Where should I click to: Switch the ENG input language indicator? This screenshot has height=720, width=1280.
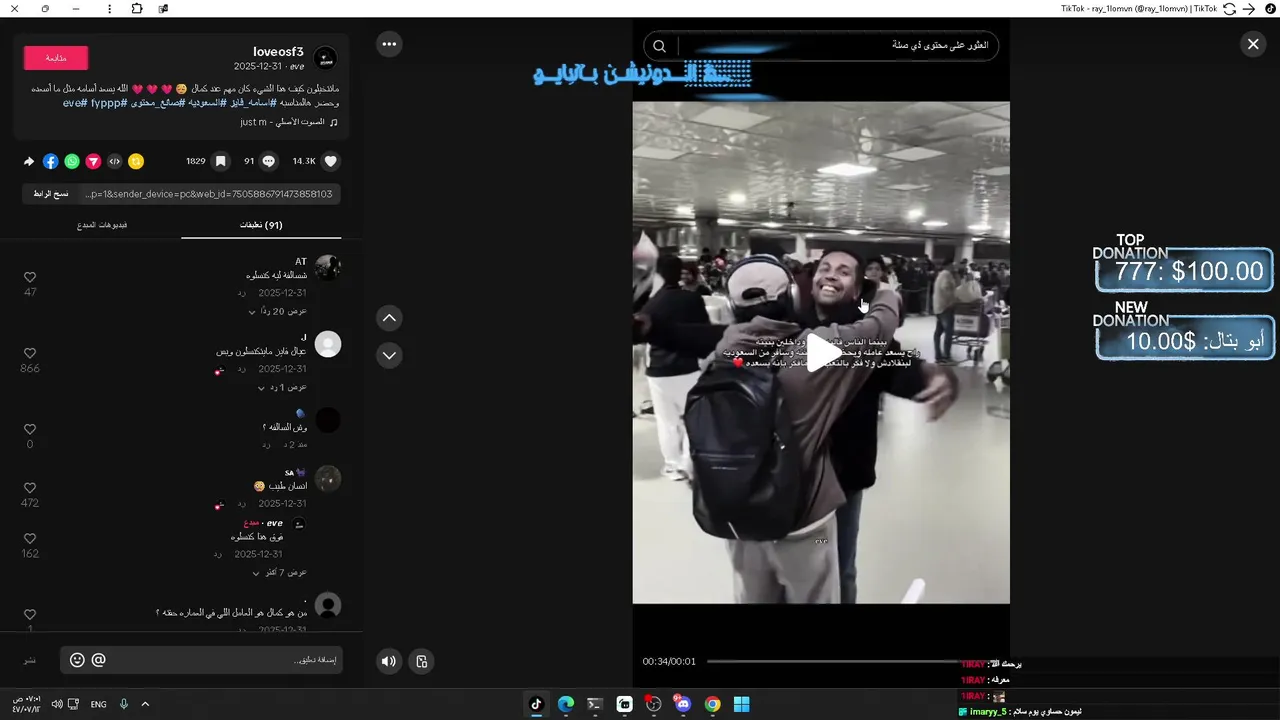(x=98, y=704)
